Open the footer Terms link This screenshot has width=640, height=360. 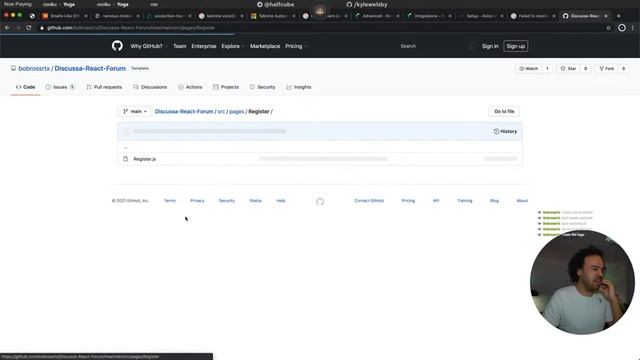coord(170,200)
